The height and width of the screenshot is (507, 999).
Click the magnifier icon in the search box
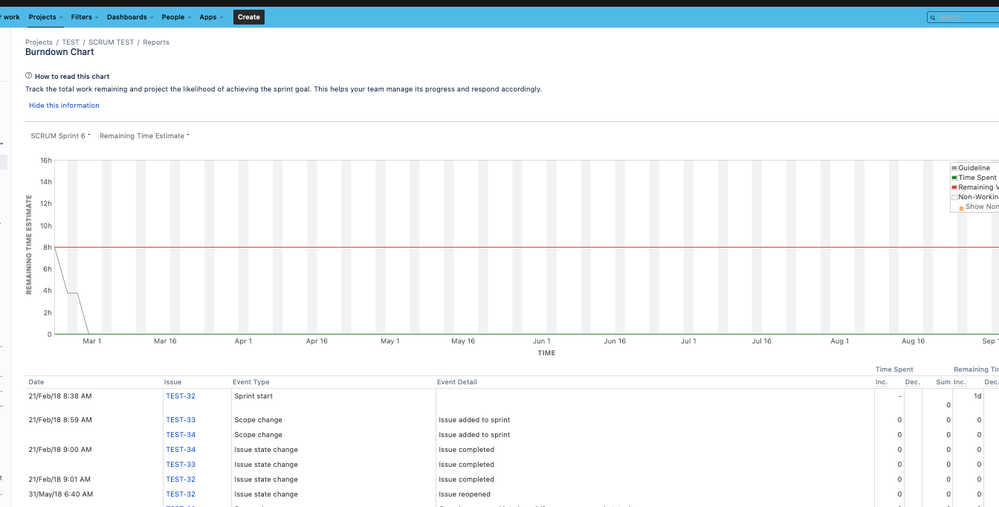tap(933, 17)
